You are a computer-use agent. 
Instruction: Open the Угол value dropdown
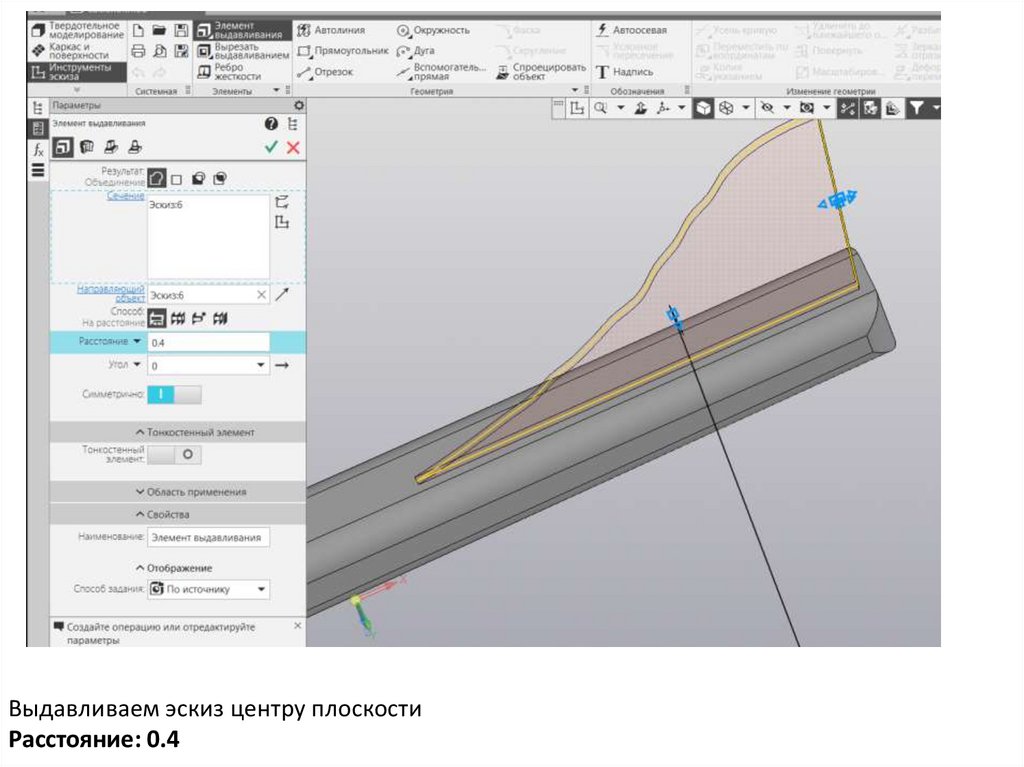click(262, 366)
